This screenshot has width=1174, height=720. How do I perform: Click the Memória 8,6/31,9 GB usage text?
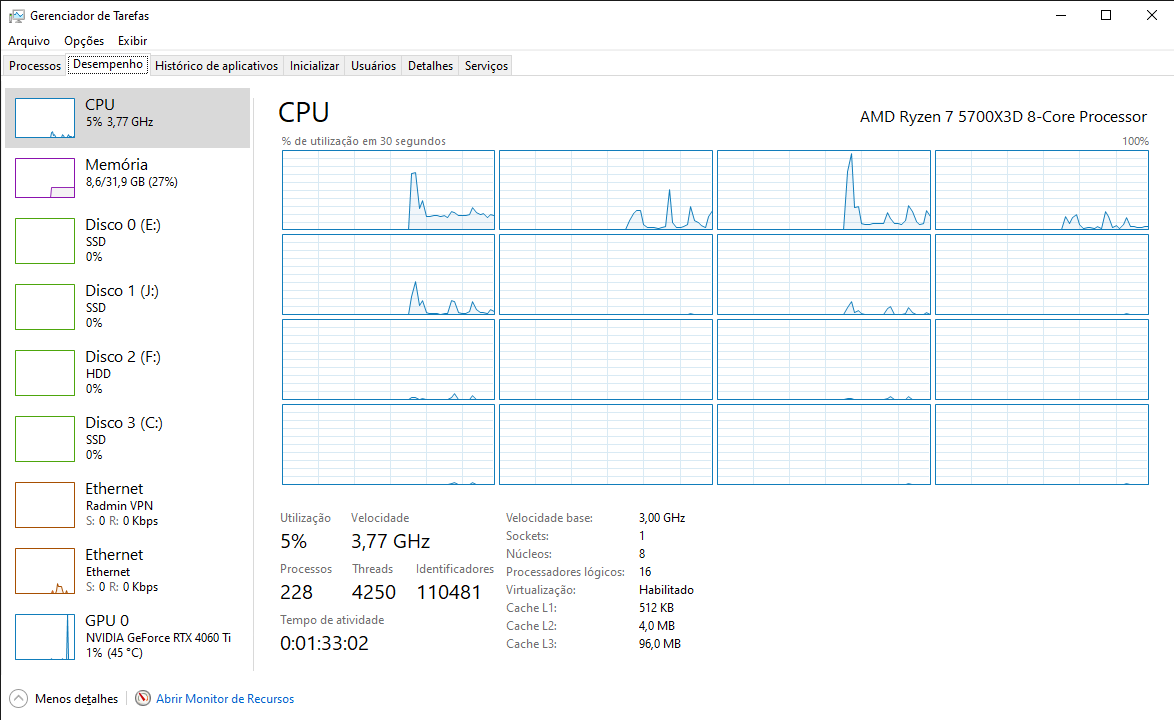131,182
